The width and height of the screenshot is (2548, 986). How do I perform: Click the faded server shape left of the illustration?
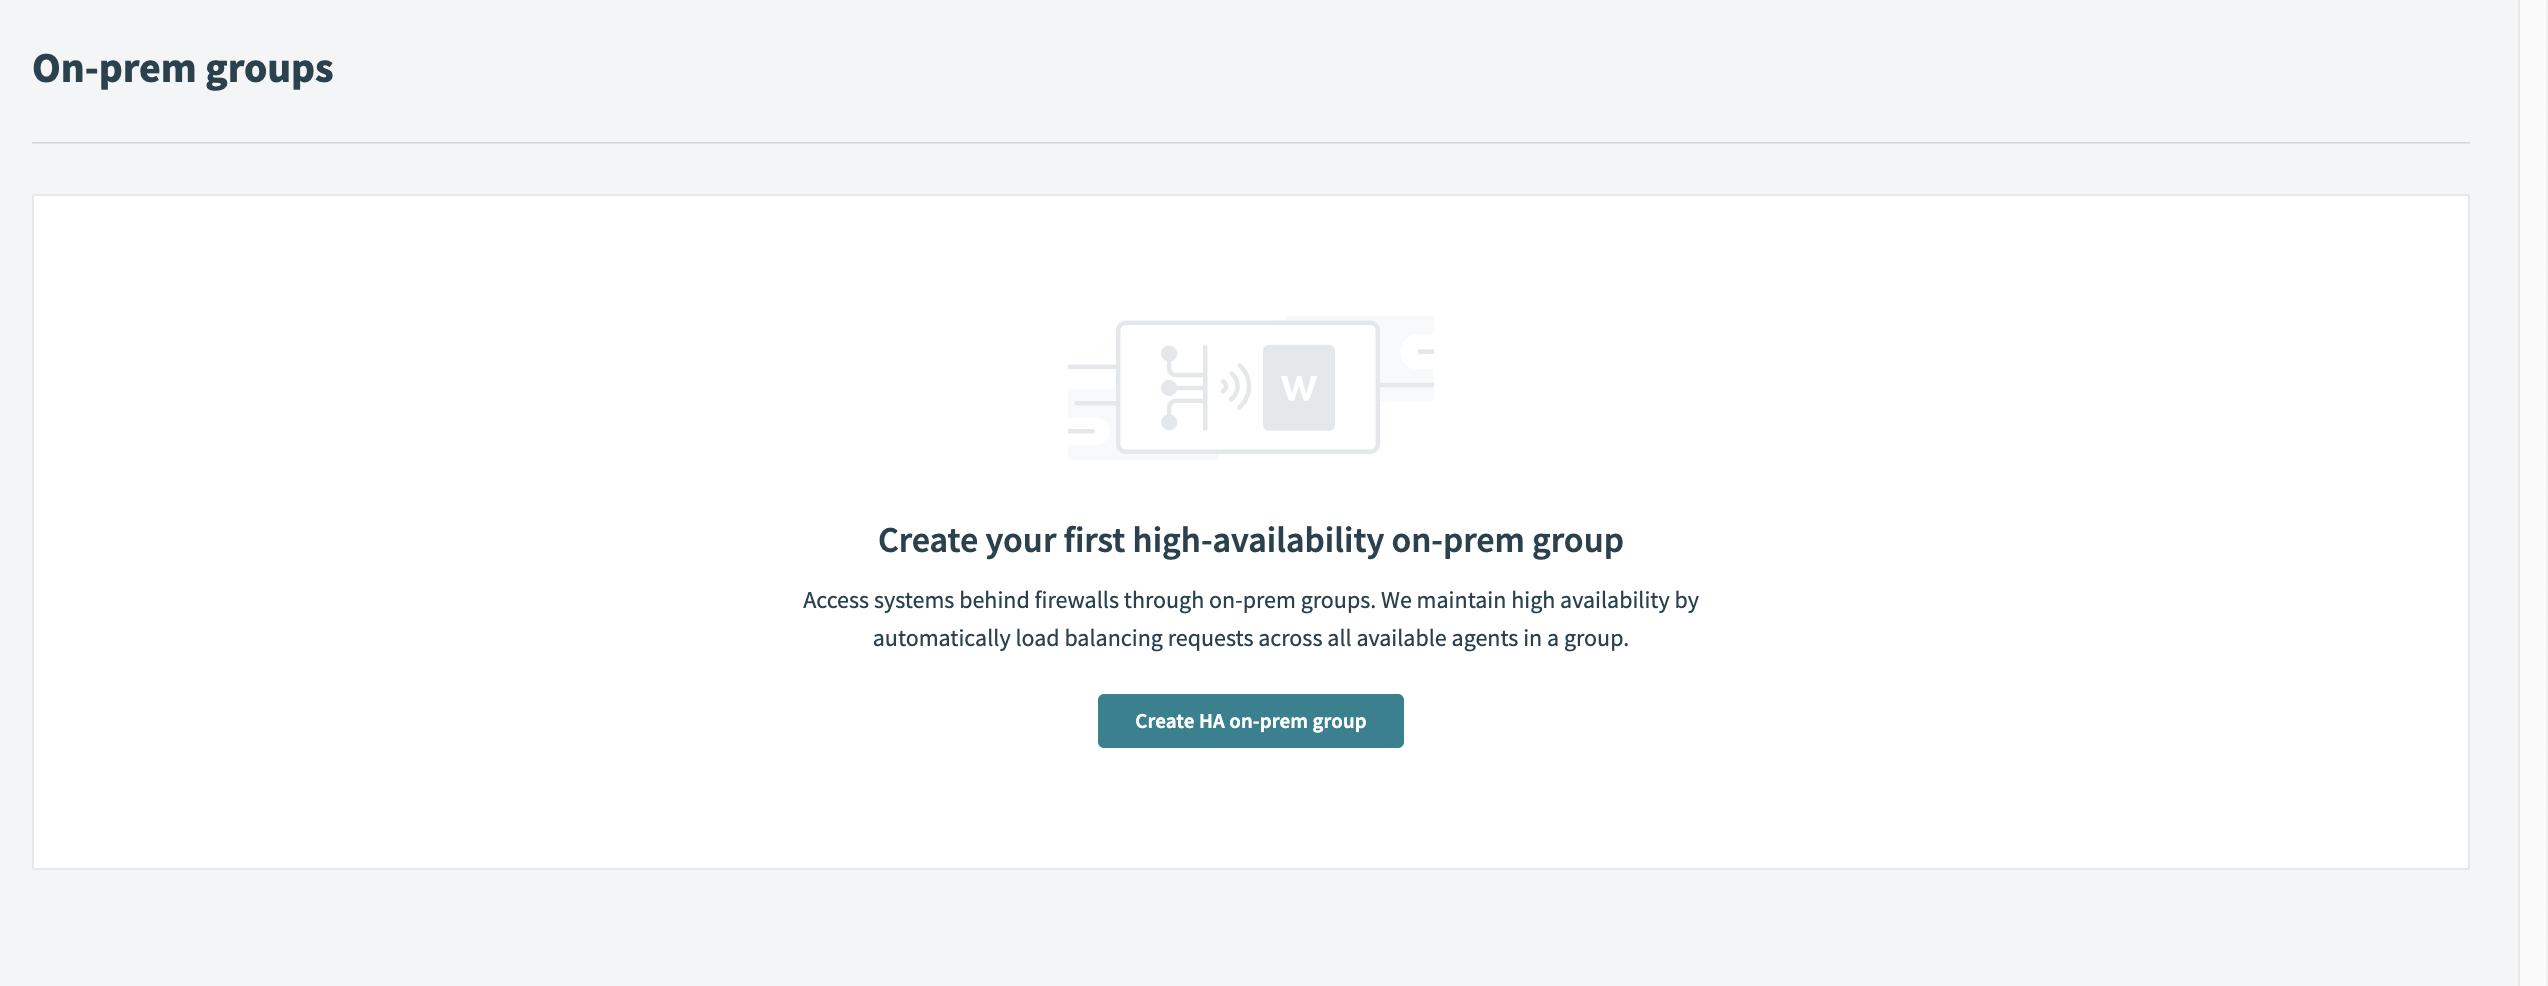(x=1090, y=430)
